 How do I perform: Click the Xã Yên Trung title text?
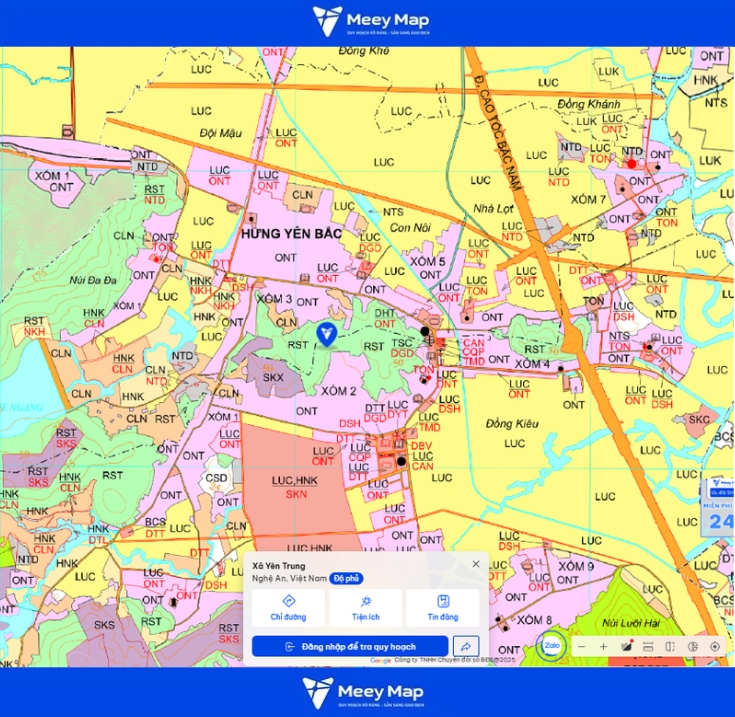pyautogui.click(x=278, y=566)
